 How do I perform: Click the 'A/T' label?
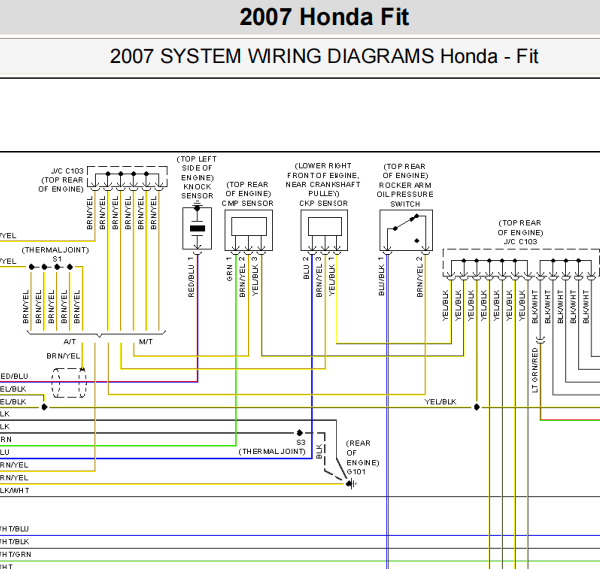tap(70, 342)
